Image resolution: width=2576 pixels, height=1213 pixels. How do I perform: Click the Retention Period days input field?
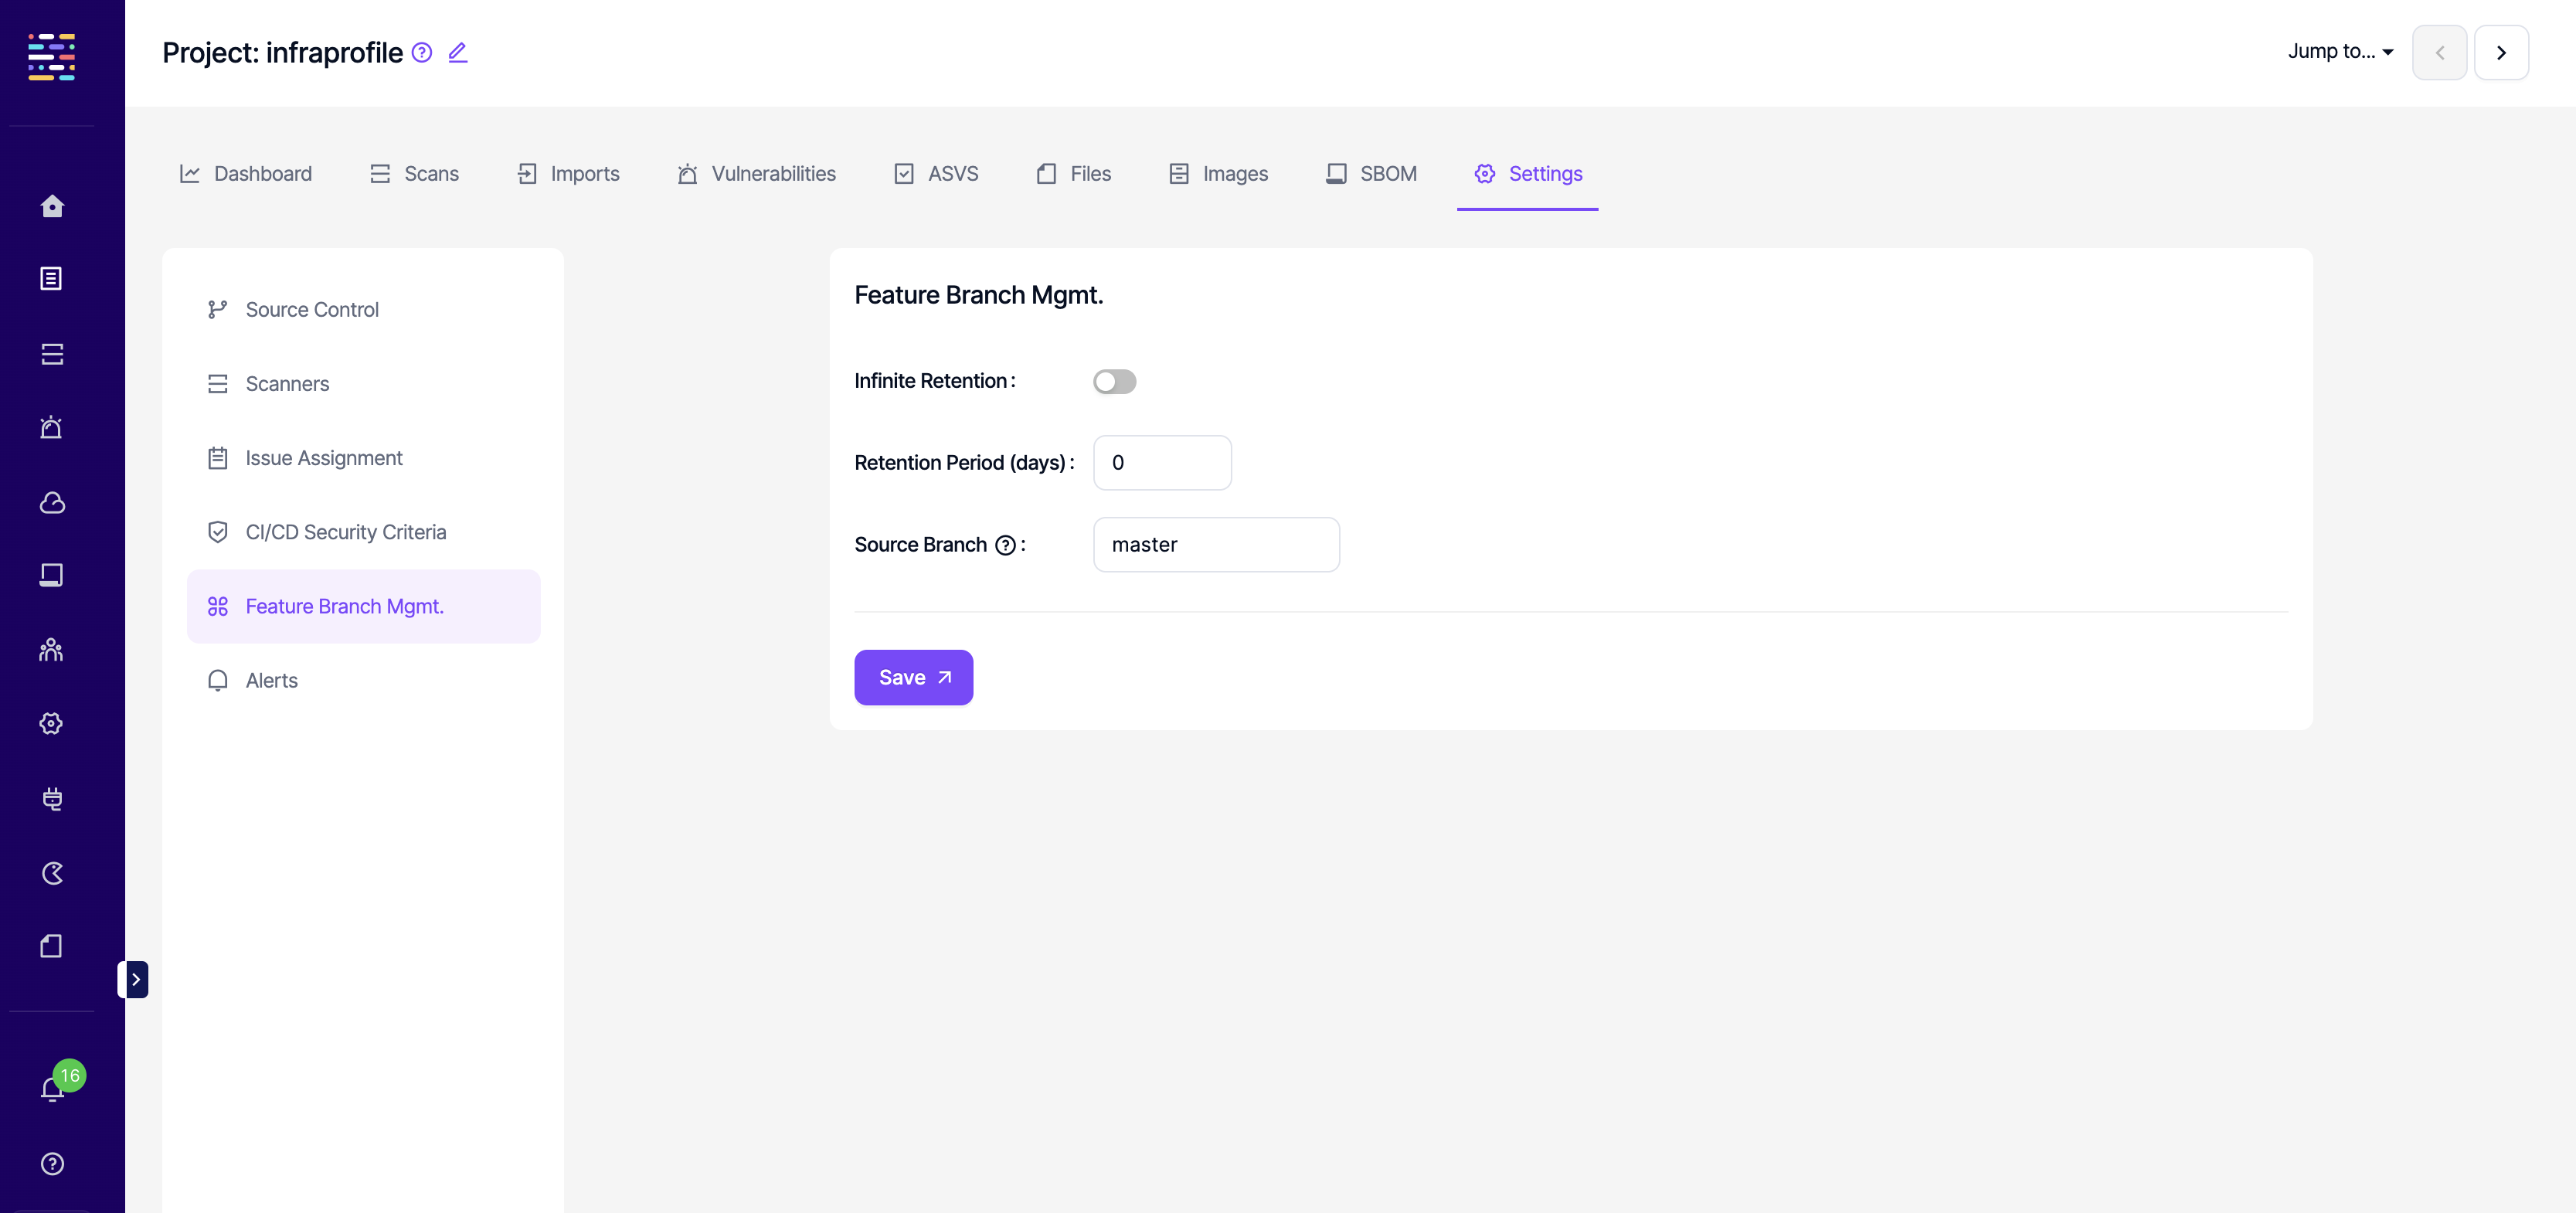[1162, 463]
